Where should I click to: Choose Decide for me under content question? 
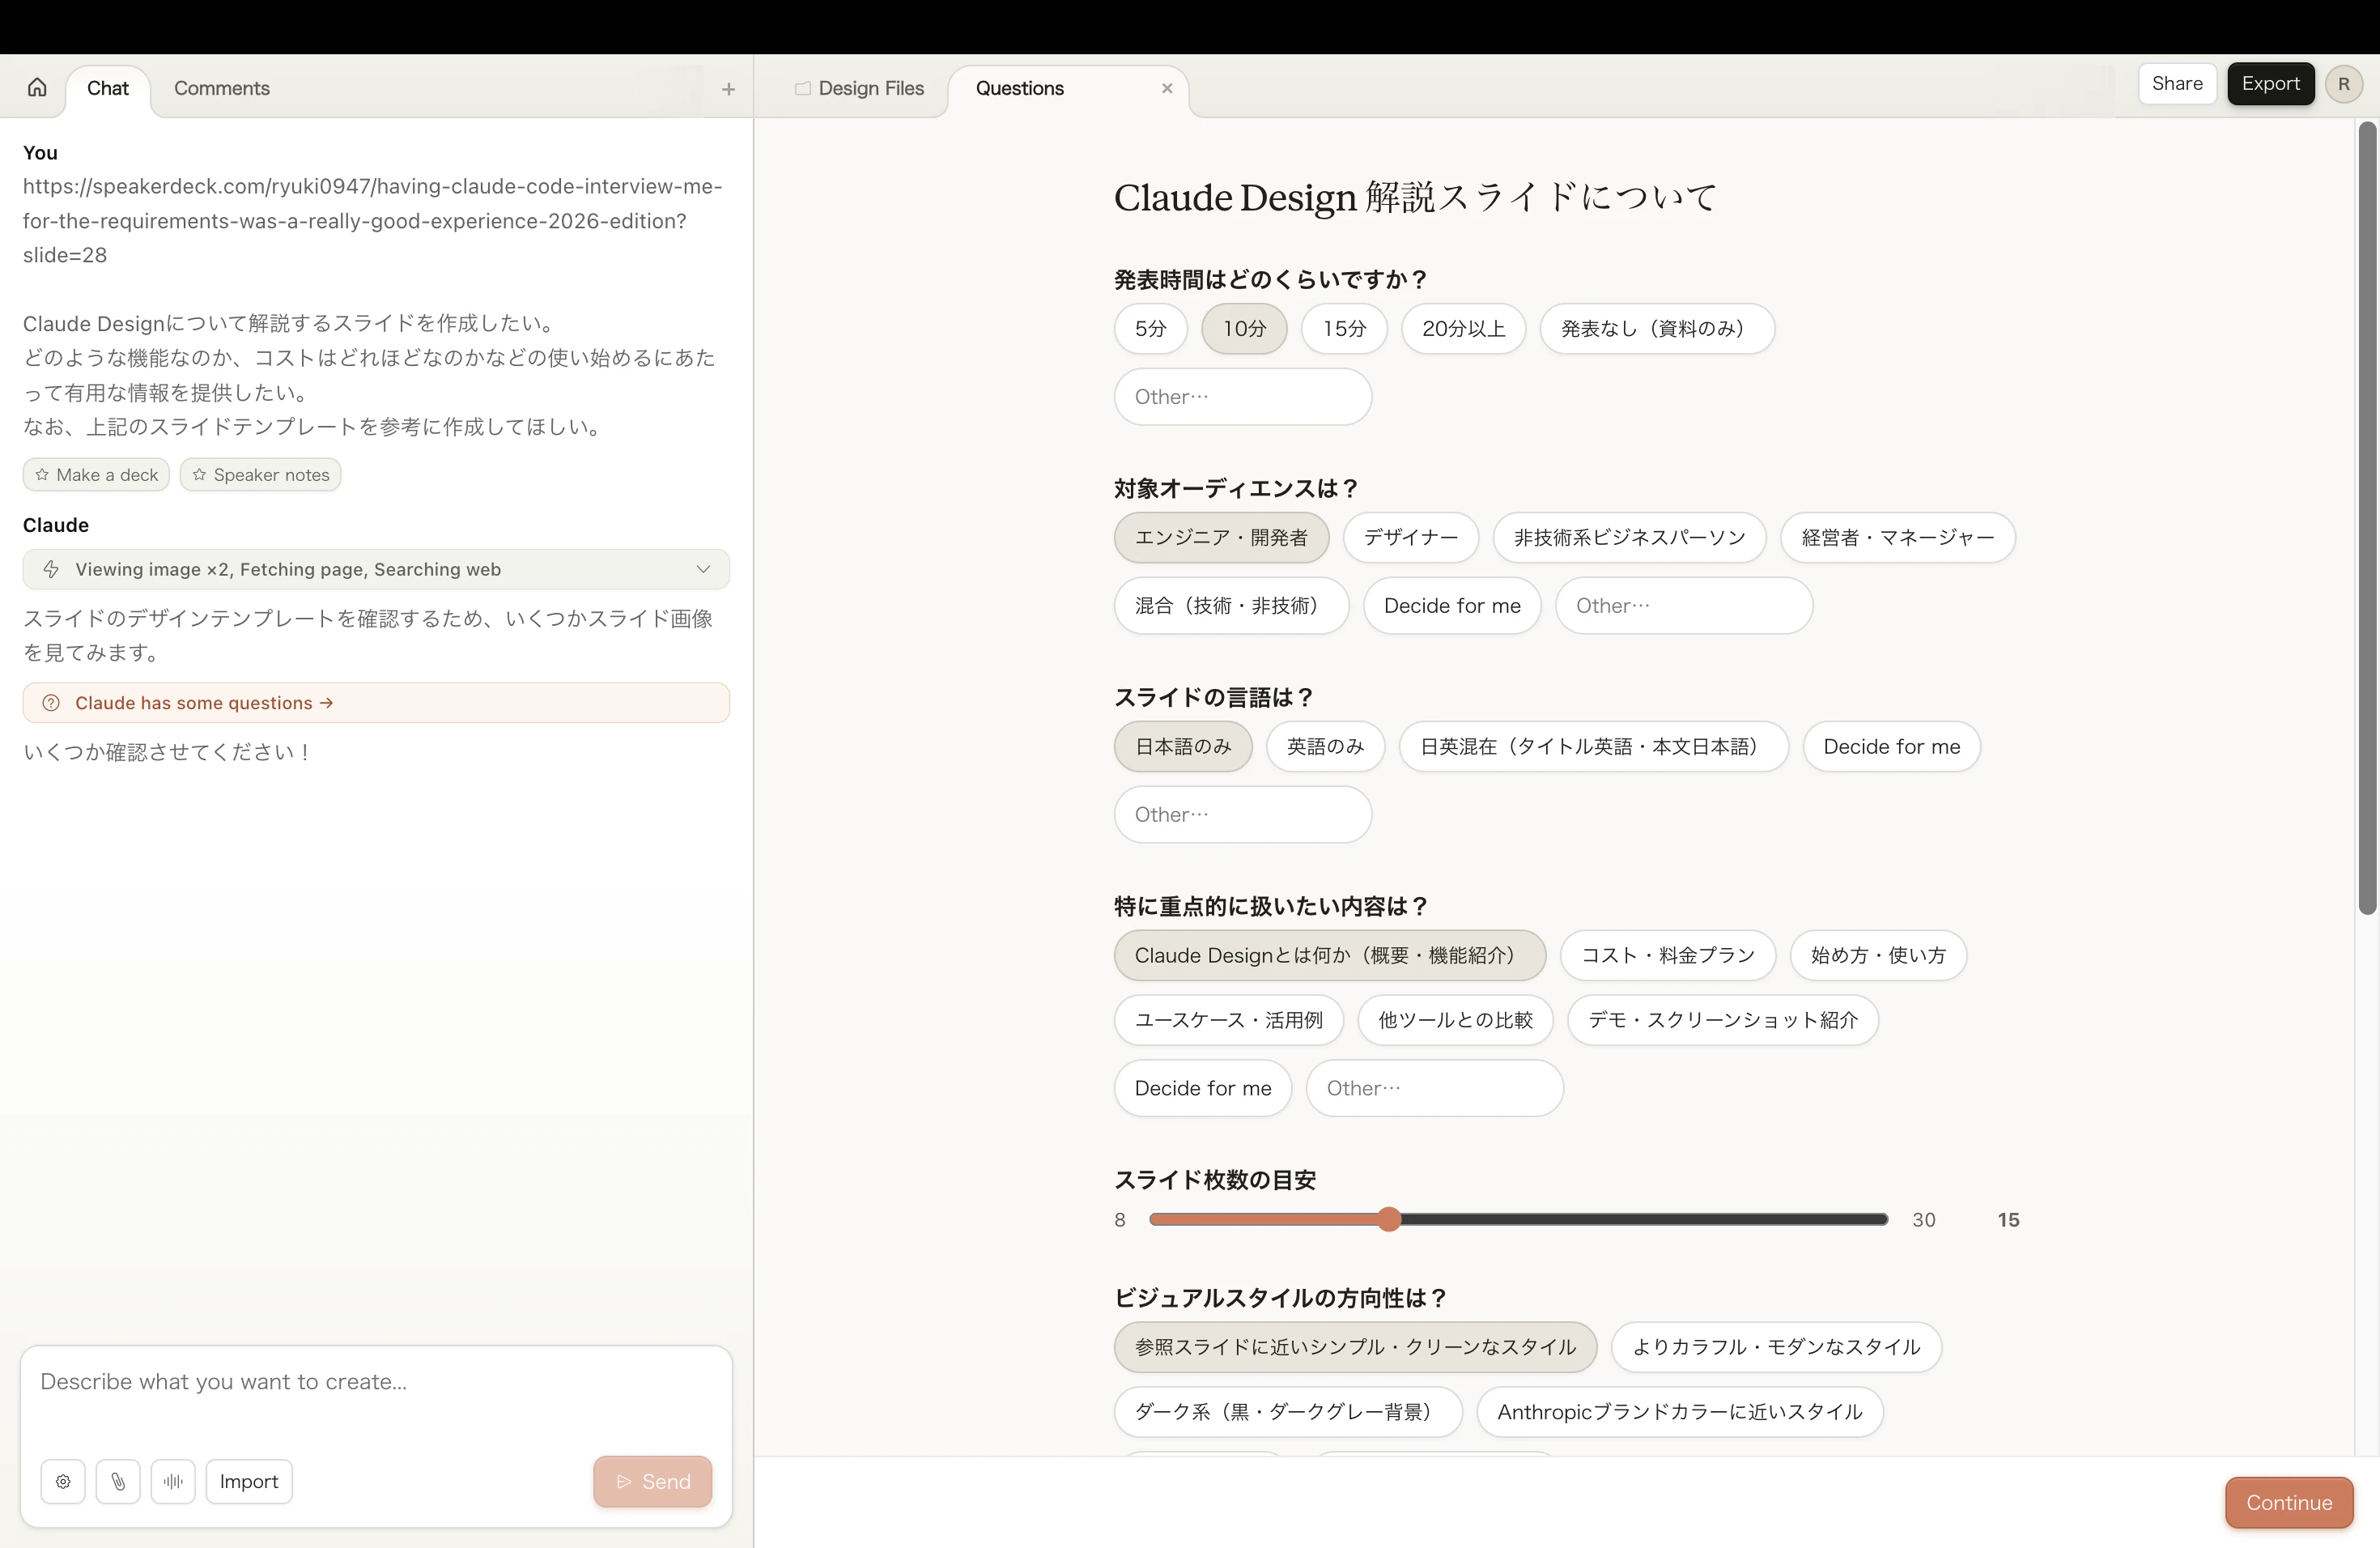click(x=1203, y=1087)
